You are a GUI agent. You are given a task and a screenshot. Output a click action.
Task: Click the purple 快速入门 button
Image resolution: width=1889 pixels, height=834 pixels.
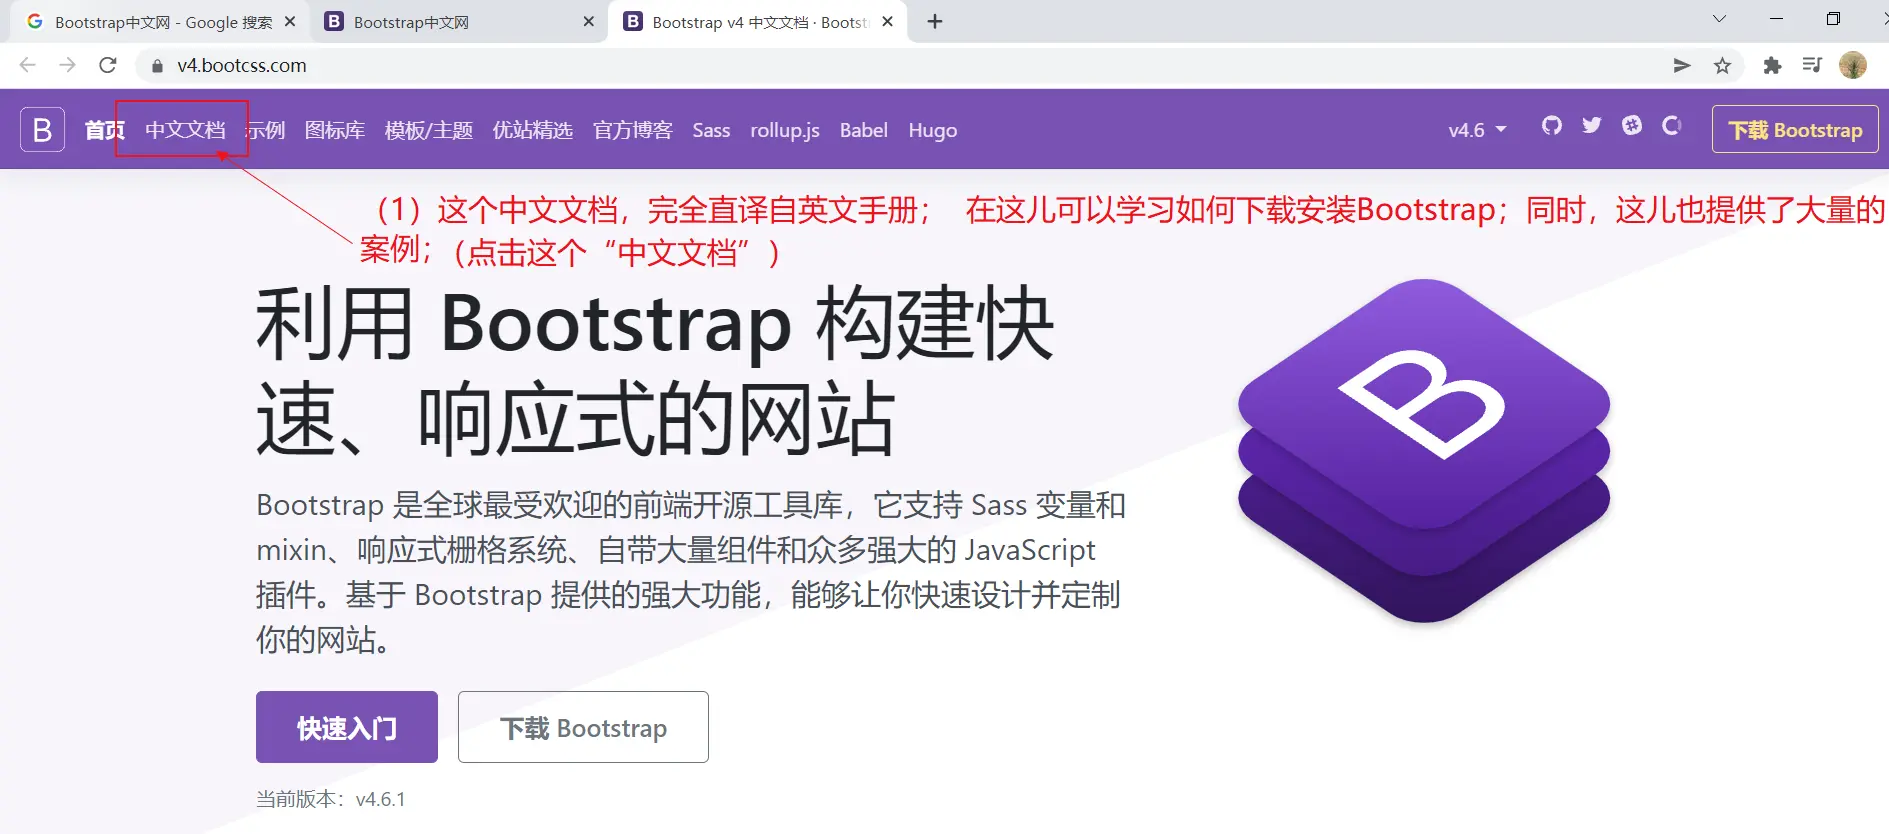(347, 727)
